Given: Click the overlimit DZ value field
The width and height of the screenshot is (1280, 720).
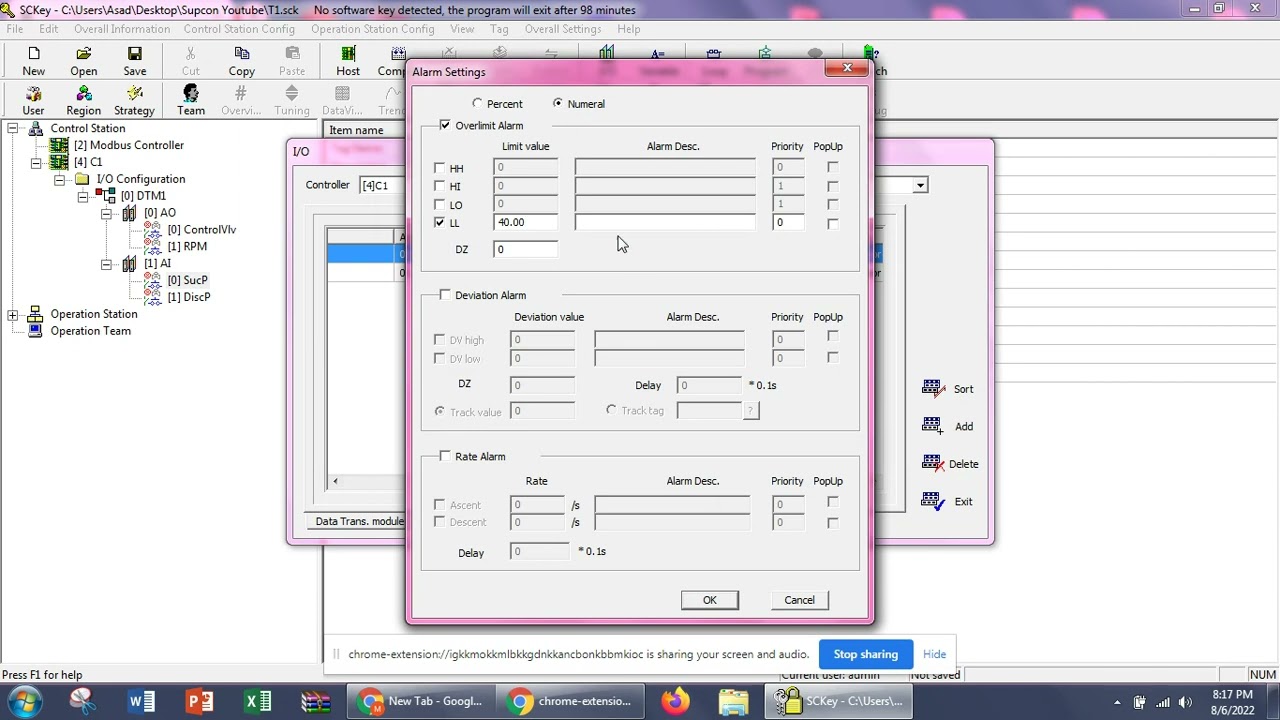Looking at the screenshot, I should point(525,249).
